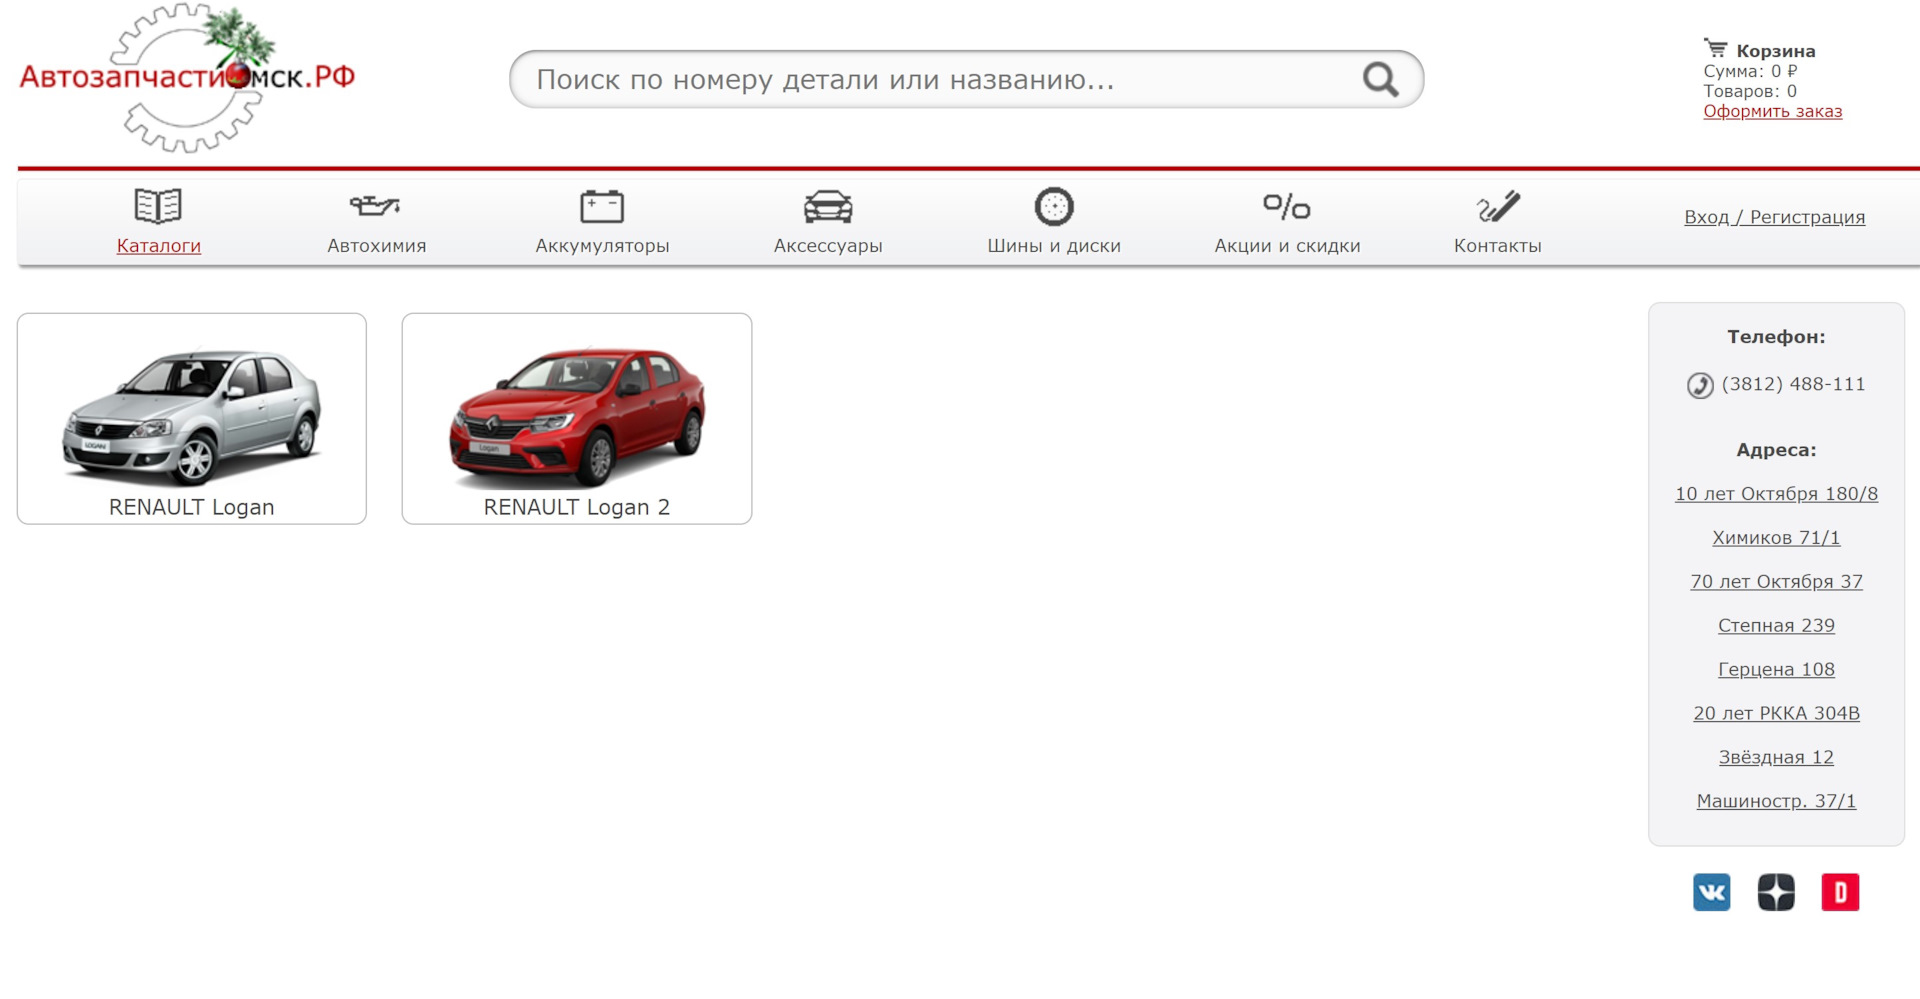This screenshot has height=999, width=1920.
Task: Open the Химиков 71/1 address link
Action: [1776, 537]
